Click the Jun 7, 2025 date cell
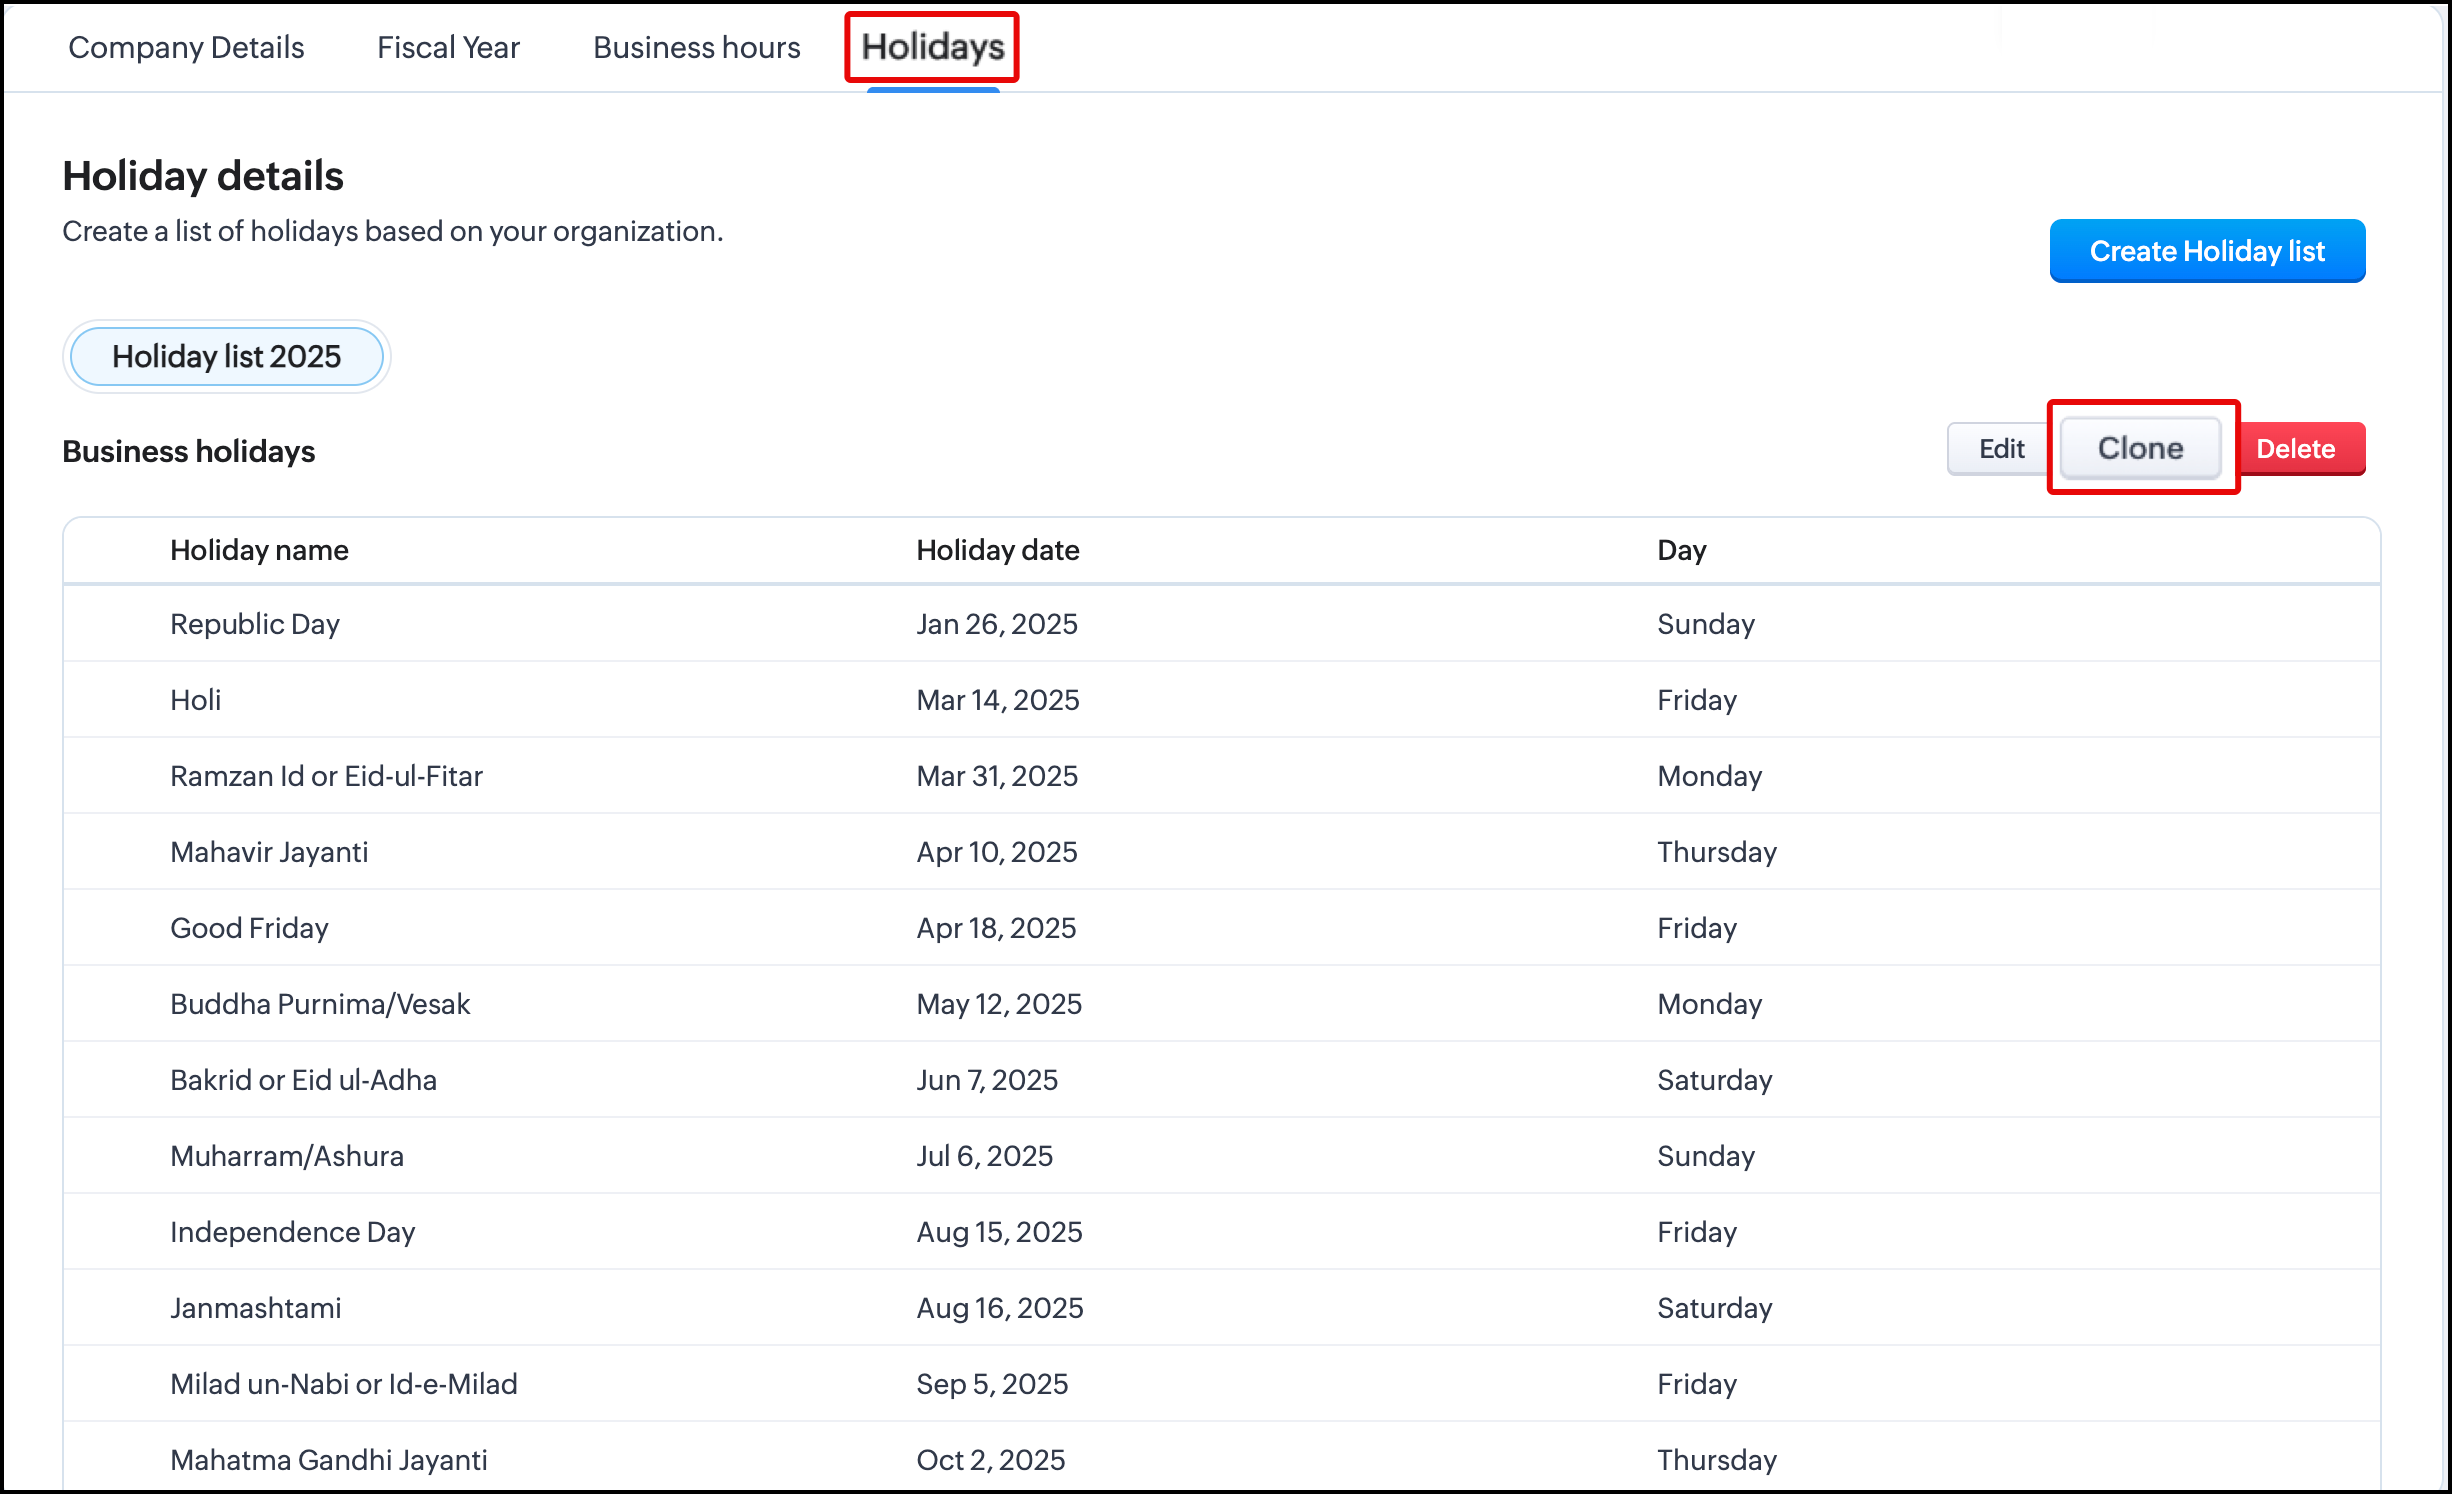2452x1494 pixels. pyautogui.click(x=986, y=1080)
